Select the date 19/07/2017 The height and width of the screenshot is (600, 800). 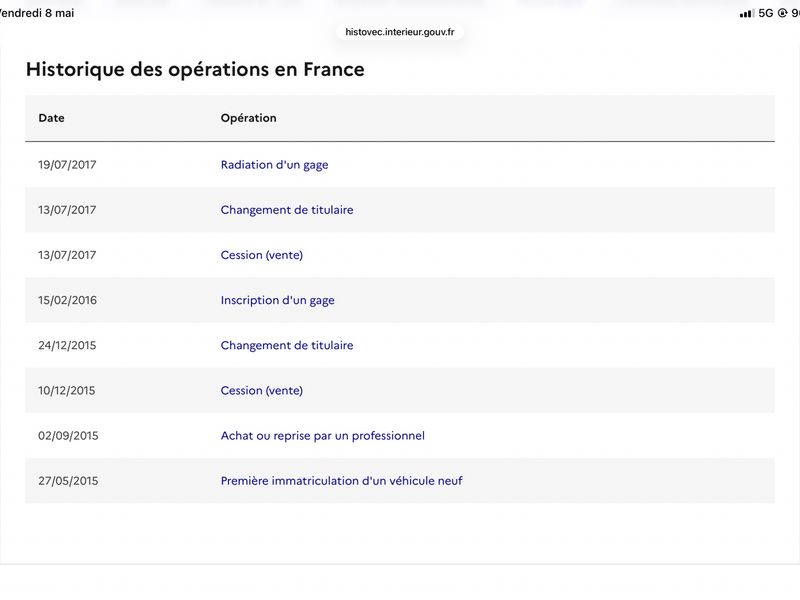click(x=67, y=165)
